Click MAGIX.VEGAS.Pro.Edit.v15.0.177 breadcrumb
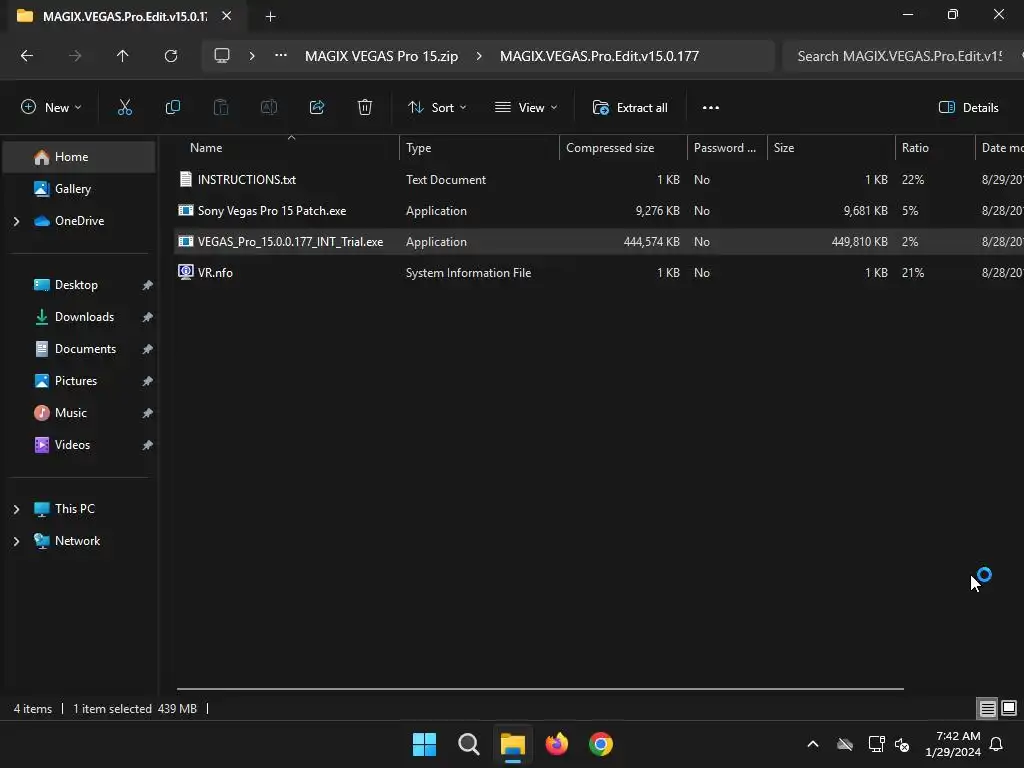This screenshot has height=768, width=1024. point(599,56)
